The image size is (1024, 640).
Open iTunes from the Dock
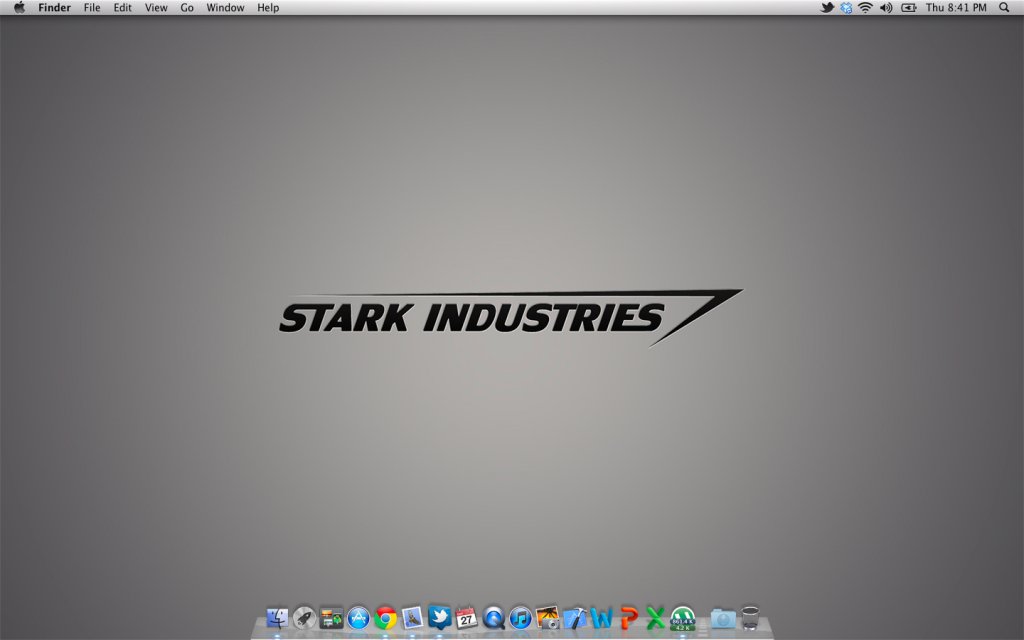520,617
